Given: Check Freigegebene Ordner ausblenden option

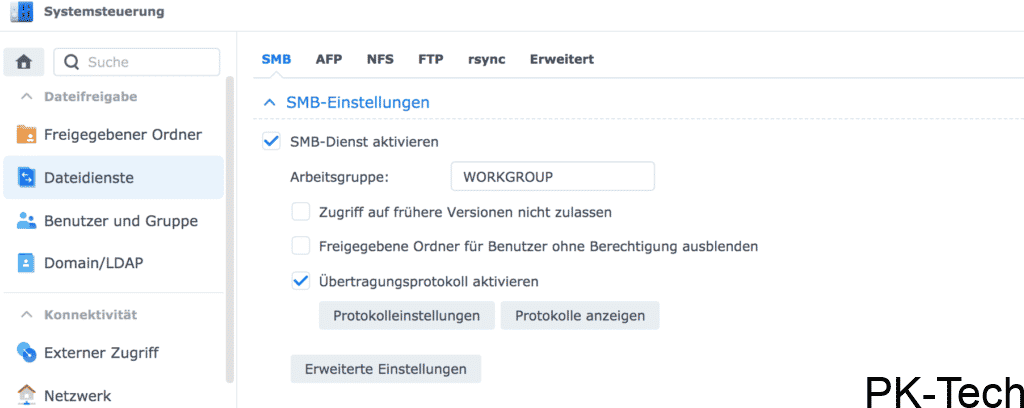Looking at the screenshot, I should [x=300, y=246].
